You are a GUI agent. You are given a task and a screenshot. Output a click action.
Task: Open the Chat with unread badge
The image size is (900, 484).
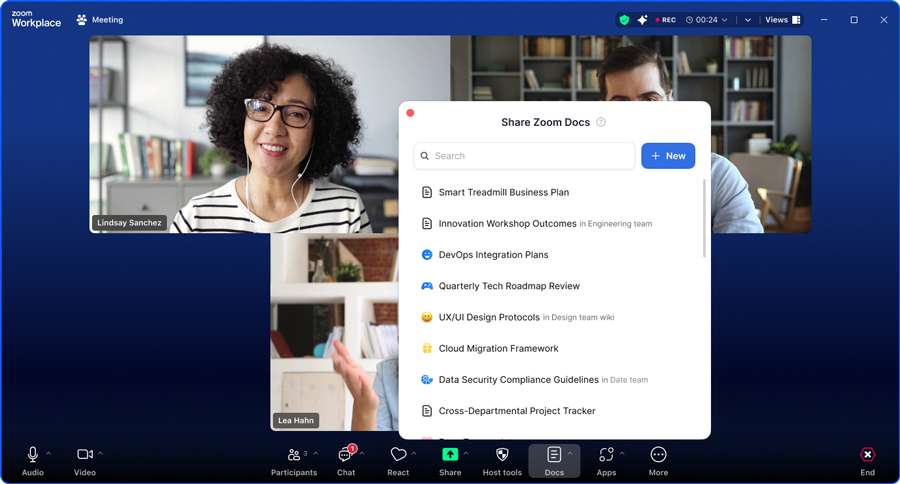pyautogui.click(x=346, y=455)
